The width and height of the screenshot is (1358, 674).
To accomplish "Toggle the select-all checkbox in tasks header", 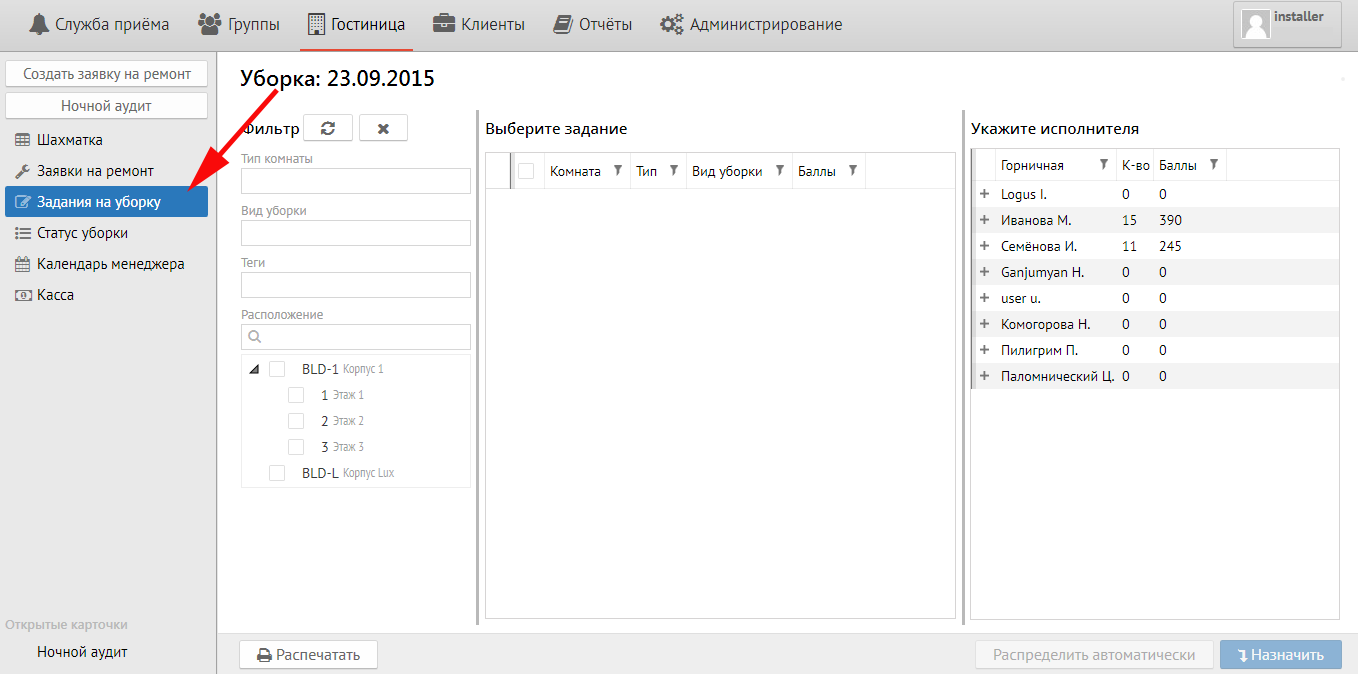I will [x=526, y=171].
